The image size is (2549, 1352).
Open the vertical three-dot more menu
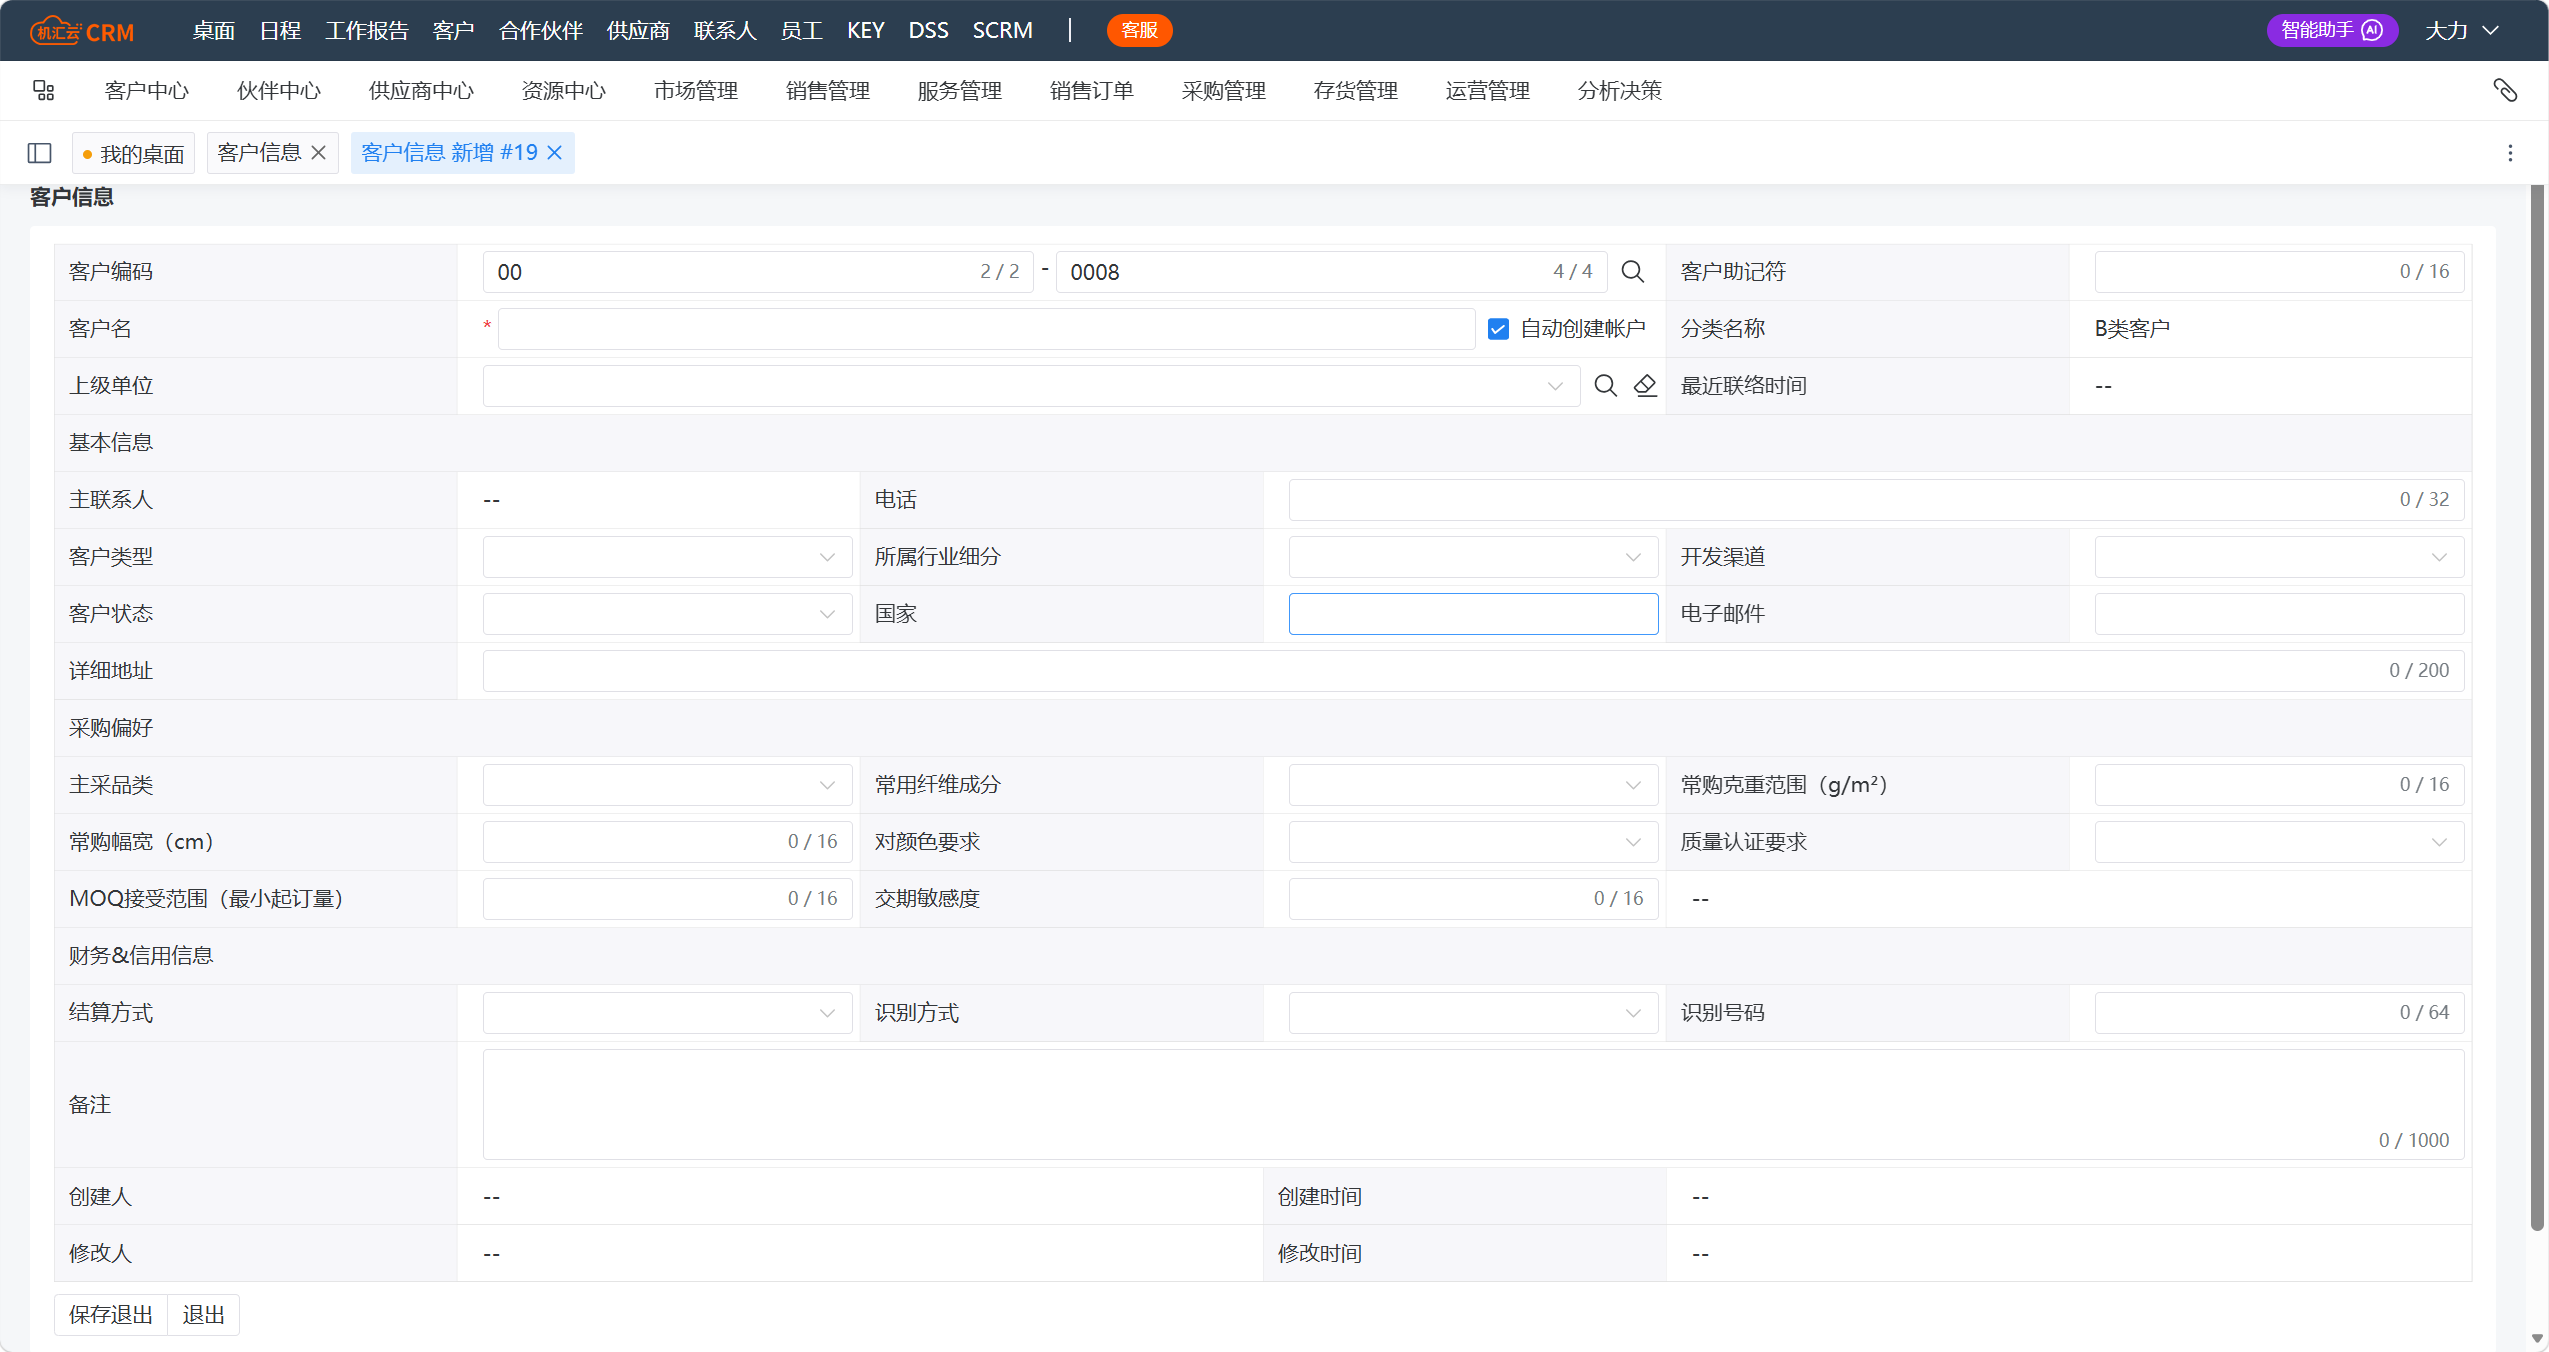point(2510,153)
